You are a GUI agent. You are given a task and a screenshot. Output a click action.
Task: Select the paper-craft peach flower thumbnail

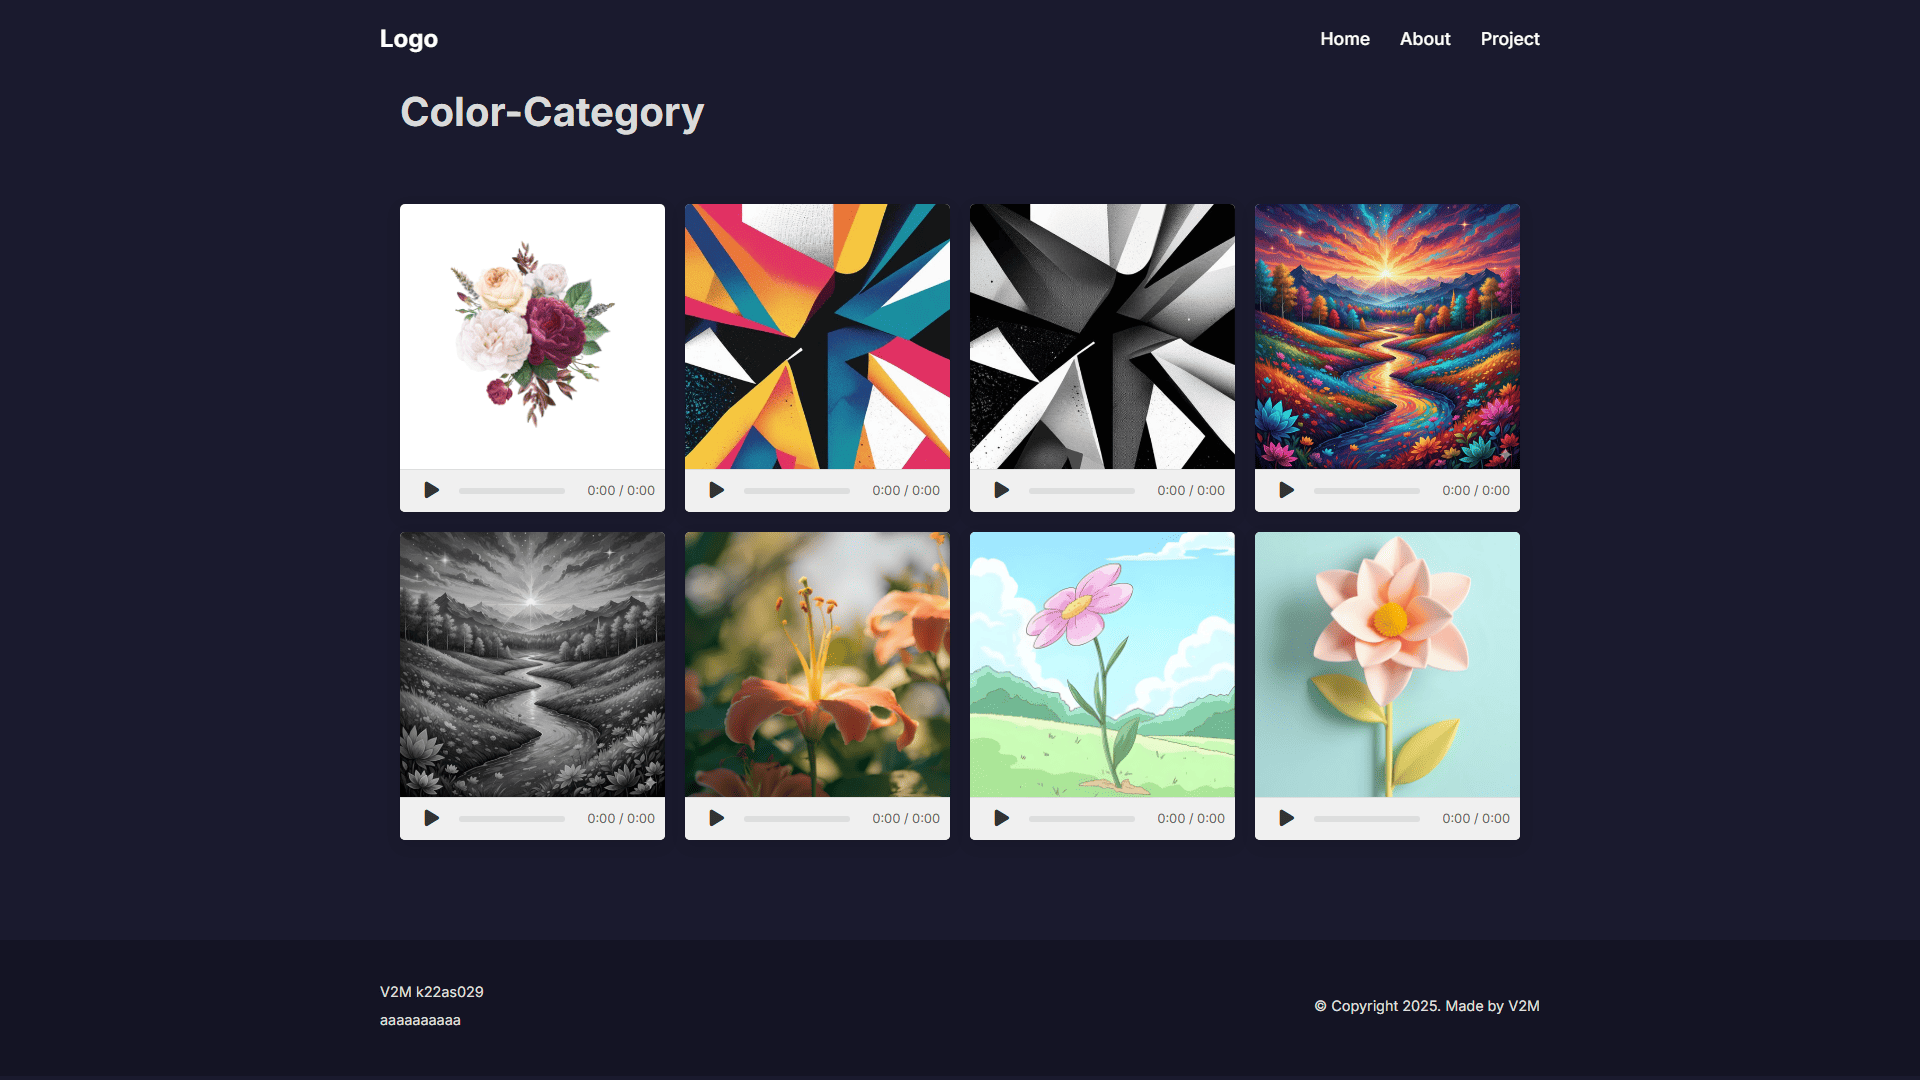point(1387,665)
